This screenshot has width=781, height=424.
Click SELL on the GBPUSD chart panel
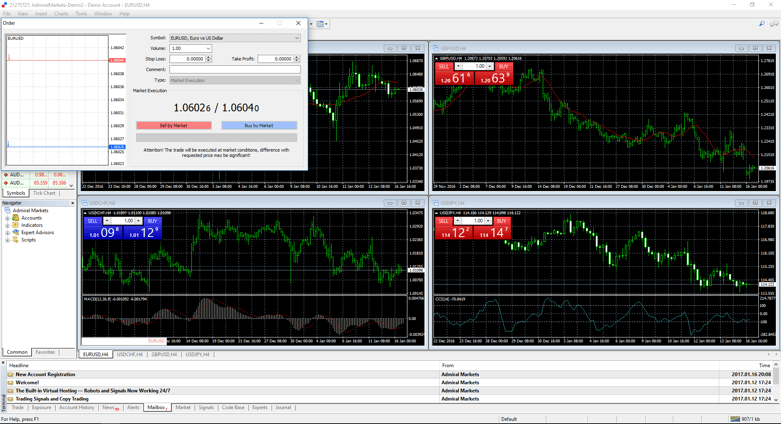(444, 66)
